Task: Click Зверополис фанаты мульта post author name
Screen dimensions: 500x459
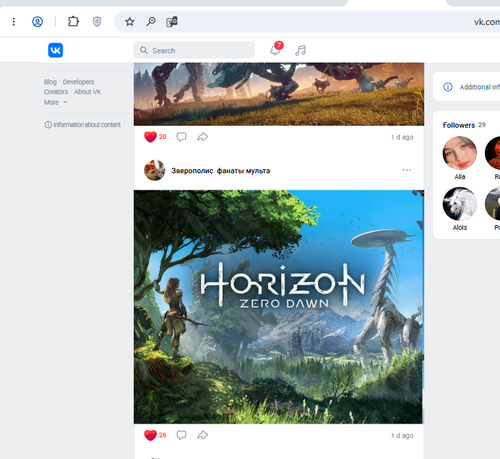Action: 221,171
